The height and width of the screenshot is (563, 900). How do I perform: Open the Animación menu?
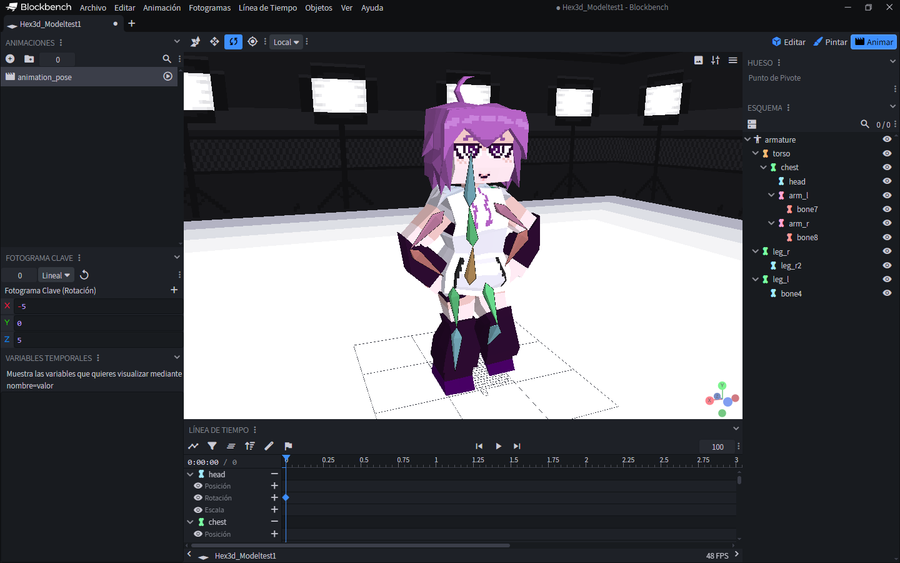pyautogui.click(x=162, y=7)
